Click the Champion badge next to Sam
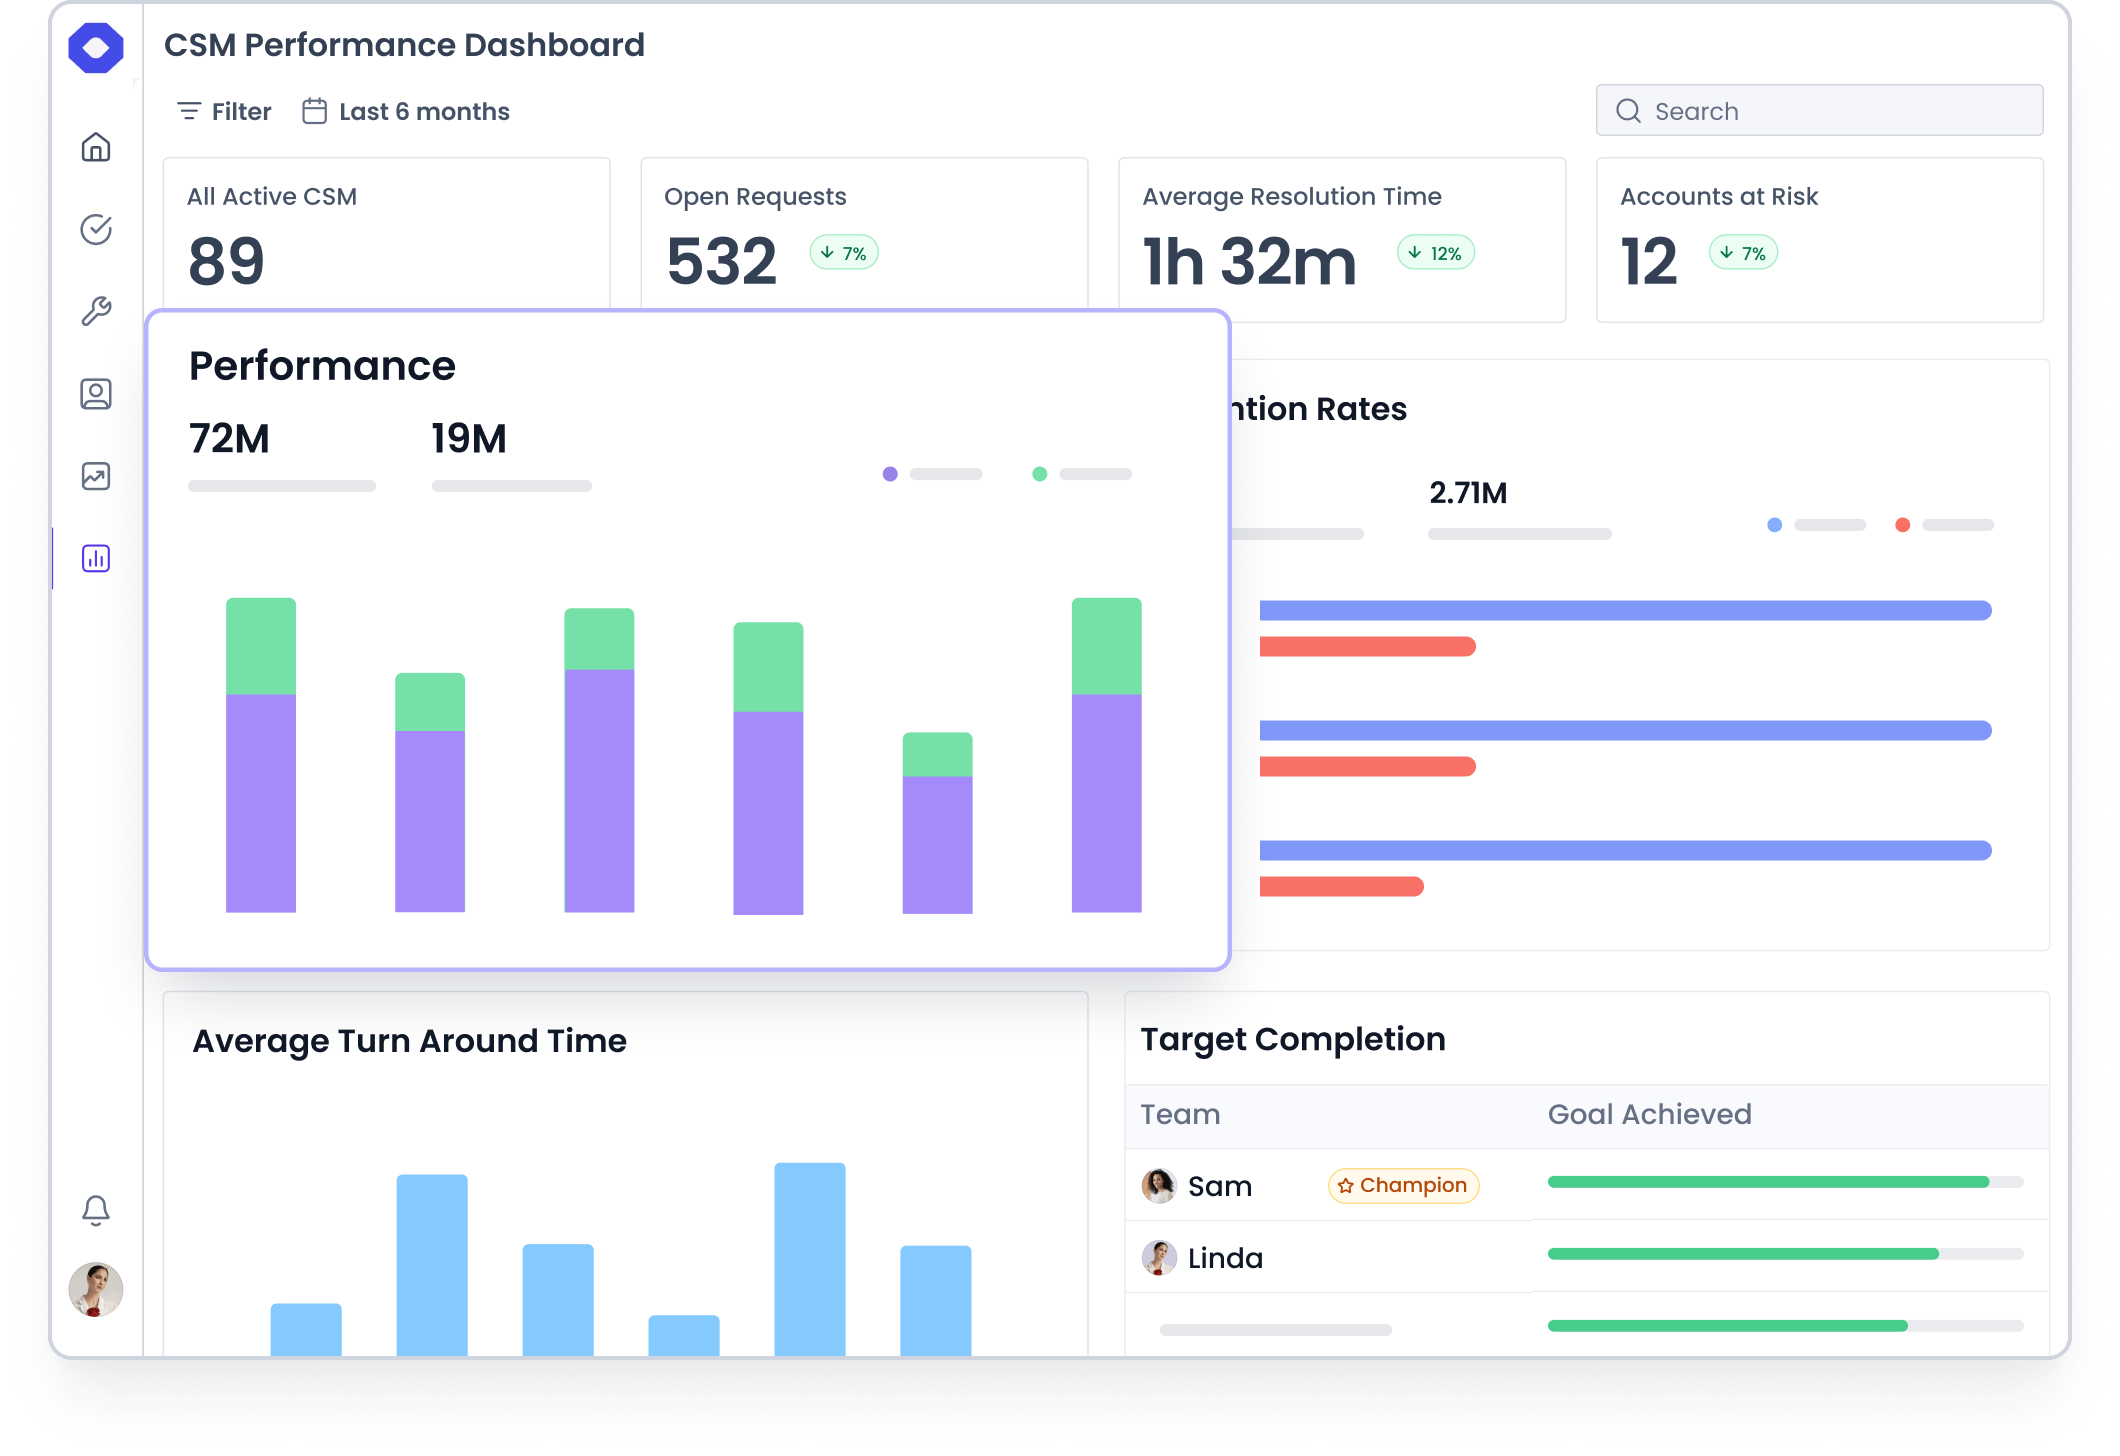This screenshot has width=2120, height=1456. pos(1401,1185)
